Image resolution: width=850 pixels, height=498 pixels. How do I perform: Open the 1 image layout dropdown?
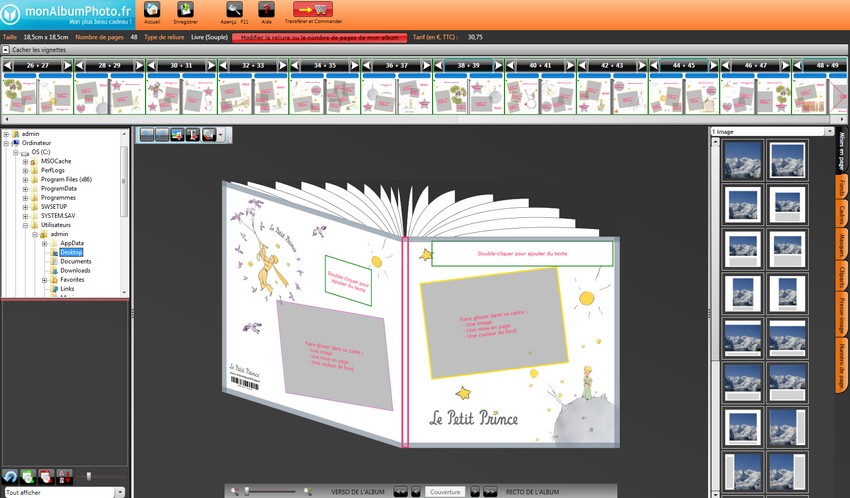829,131
